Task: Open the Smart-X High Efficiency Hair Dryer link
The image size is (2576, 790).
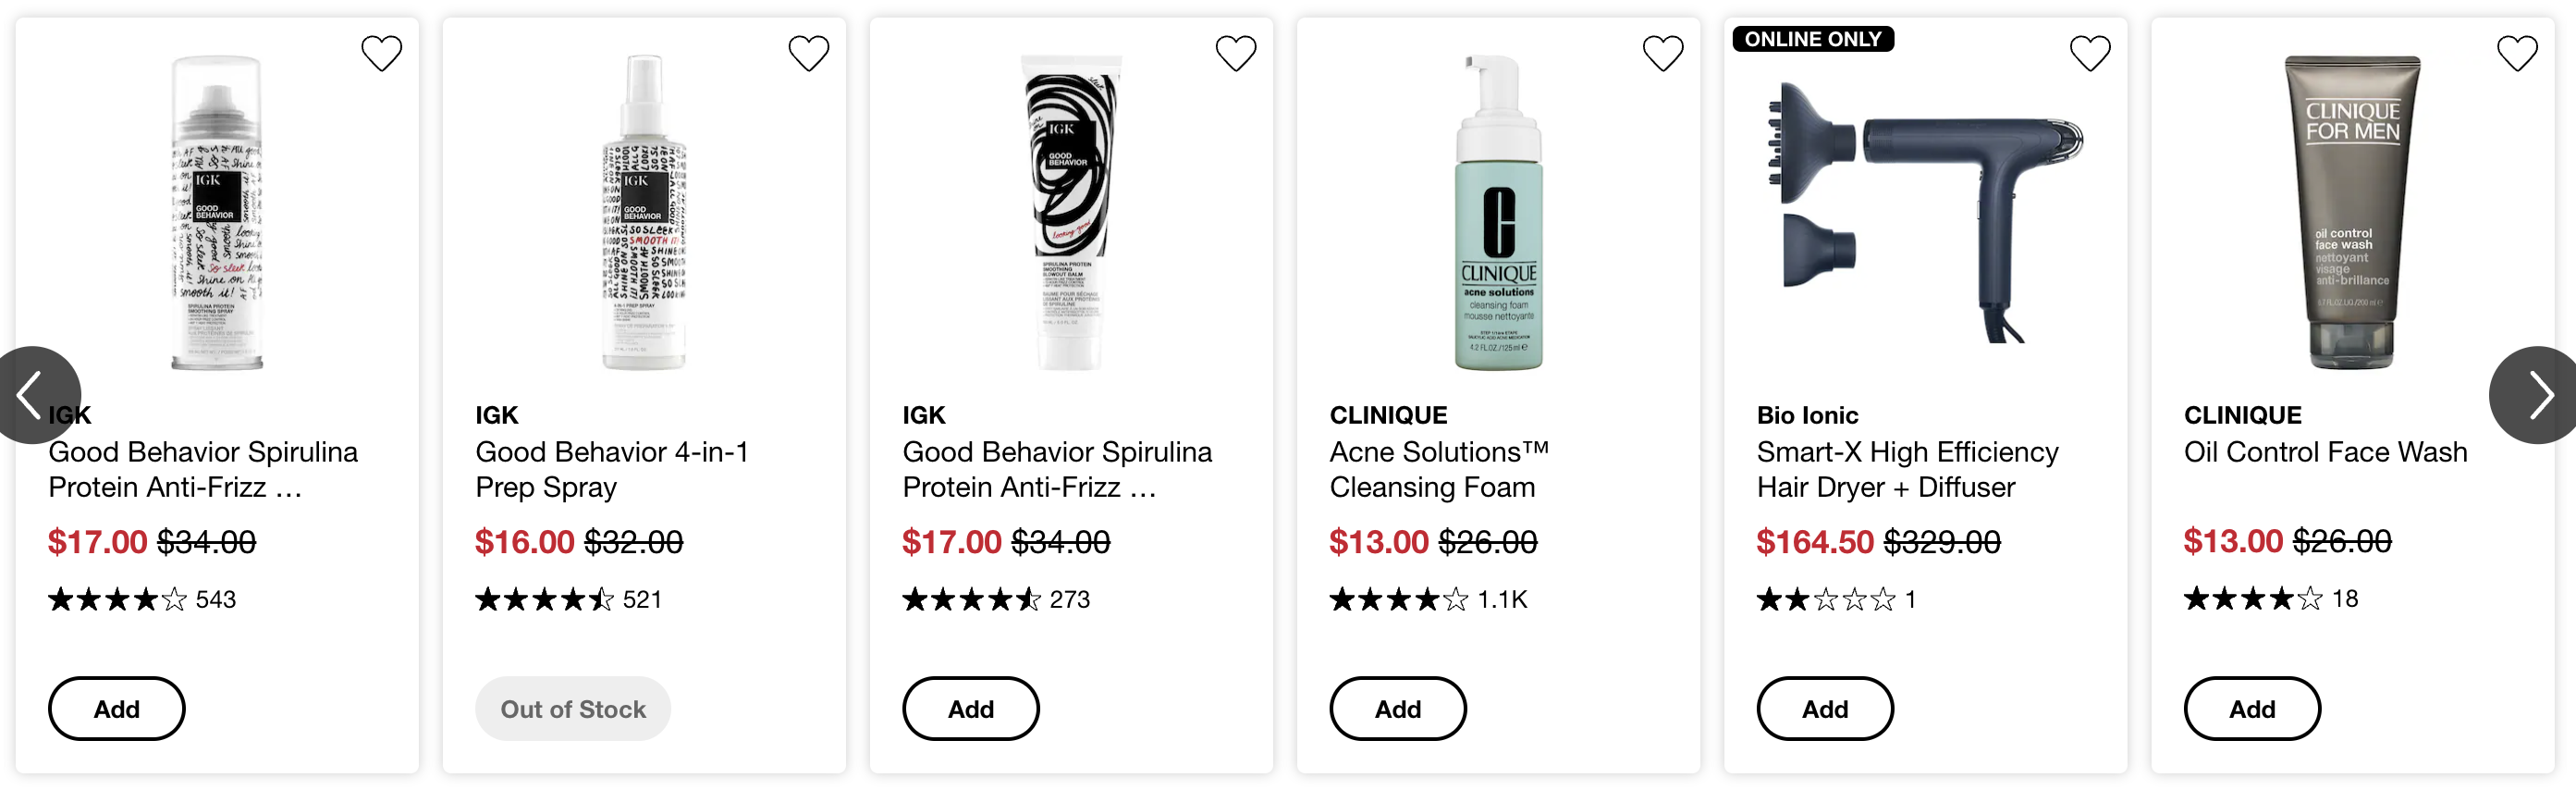Action: (x=1907, y=469)
